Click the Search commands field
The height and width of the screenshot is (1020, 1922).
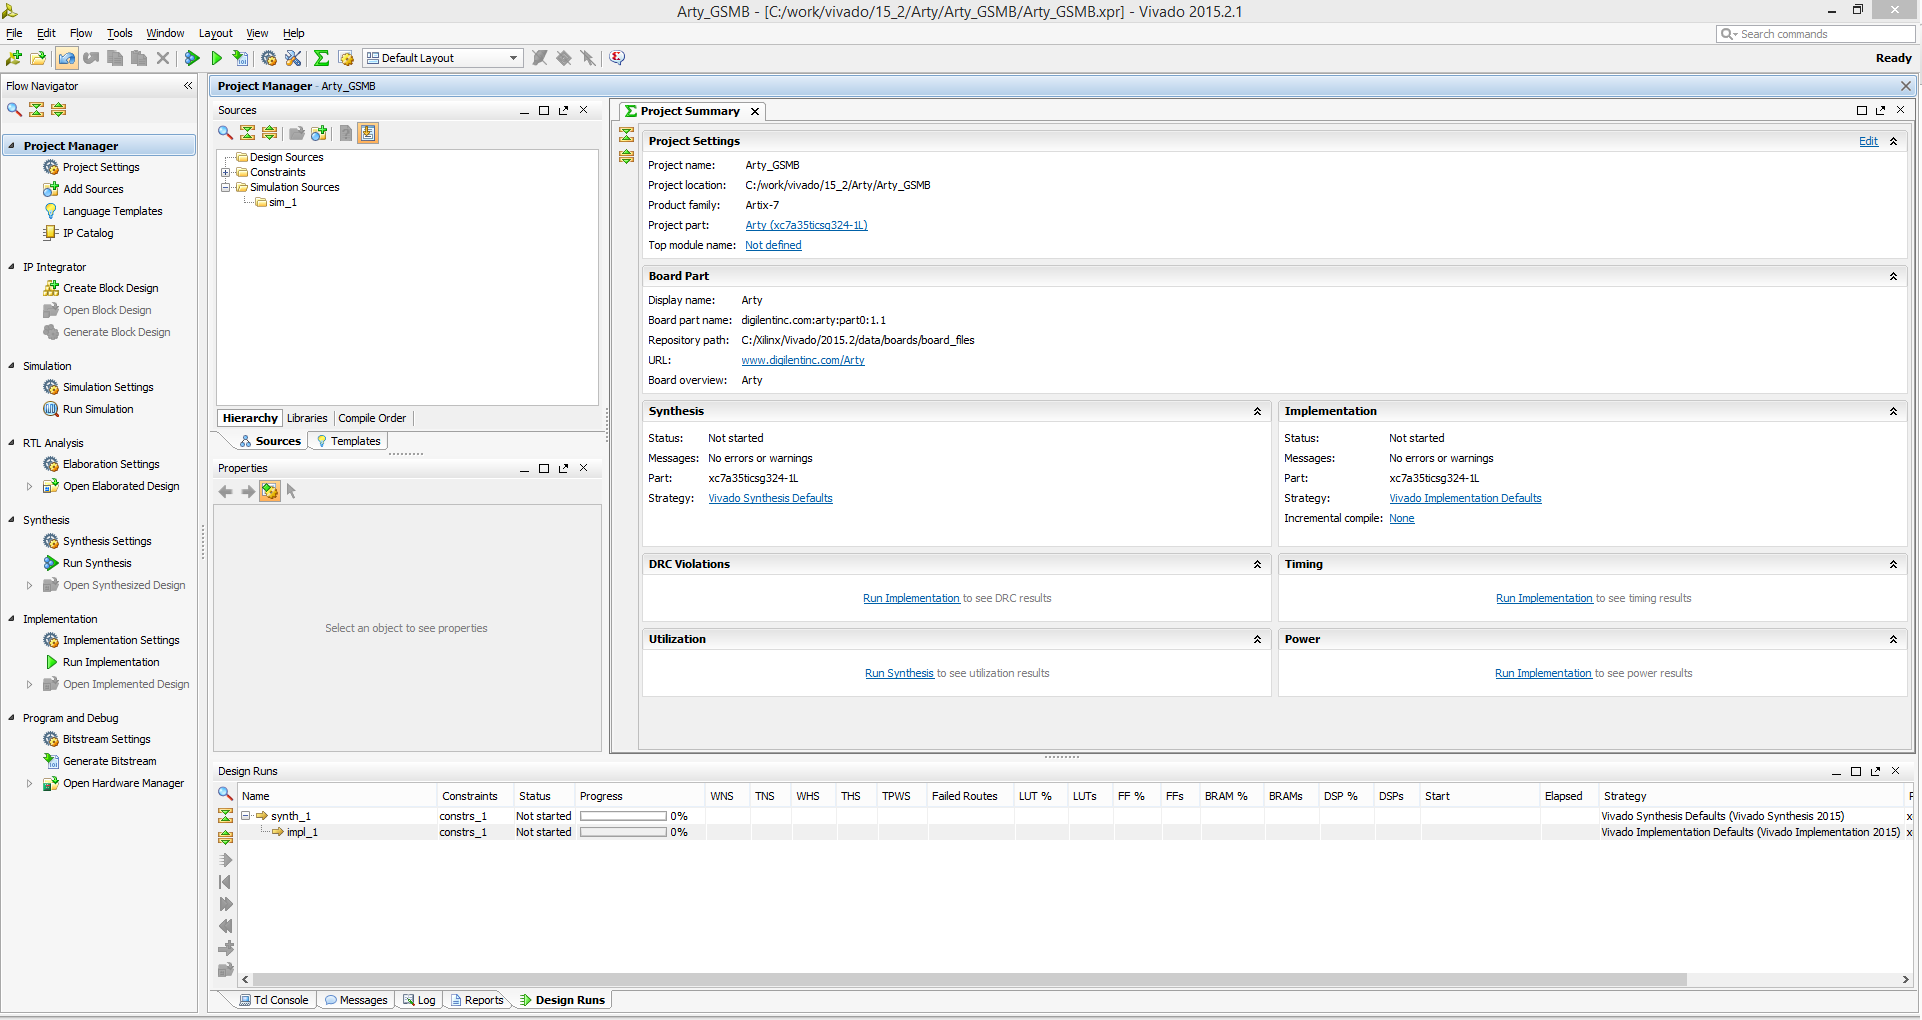(1816, 34)
